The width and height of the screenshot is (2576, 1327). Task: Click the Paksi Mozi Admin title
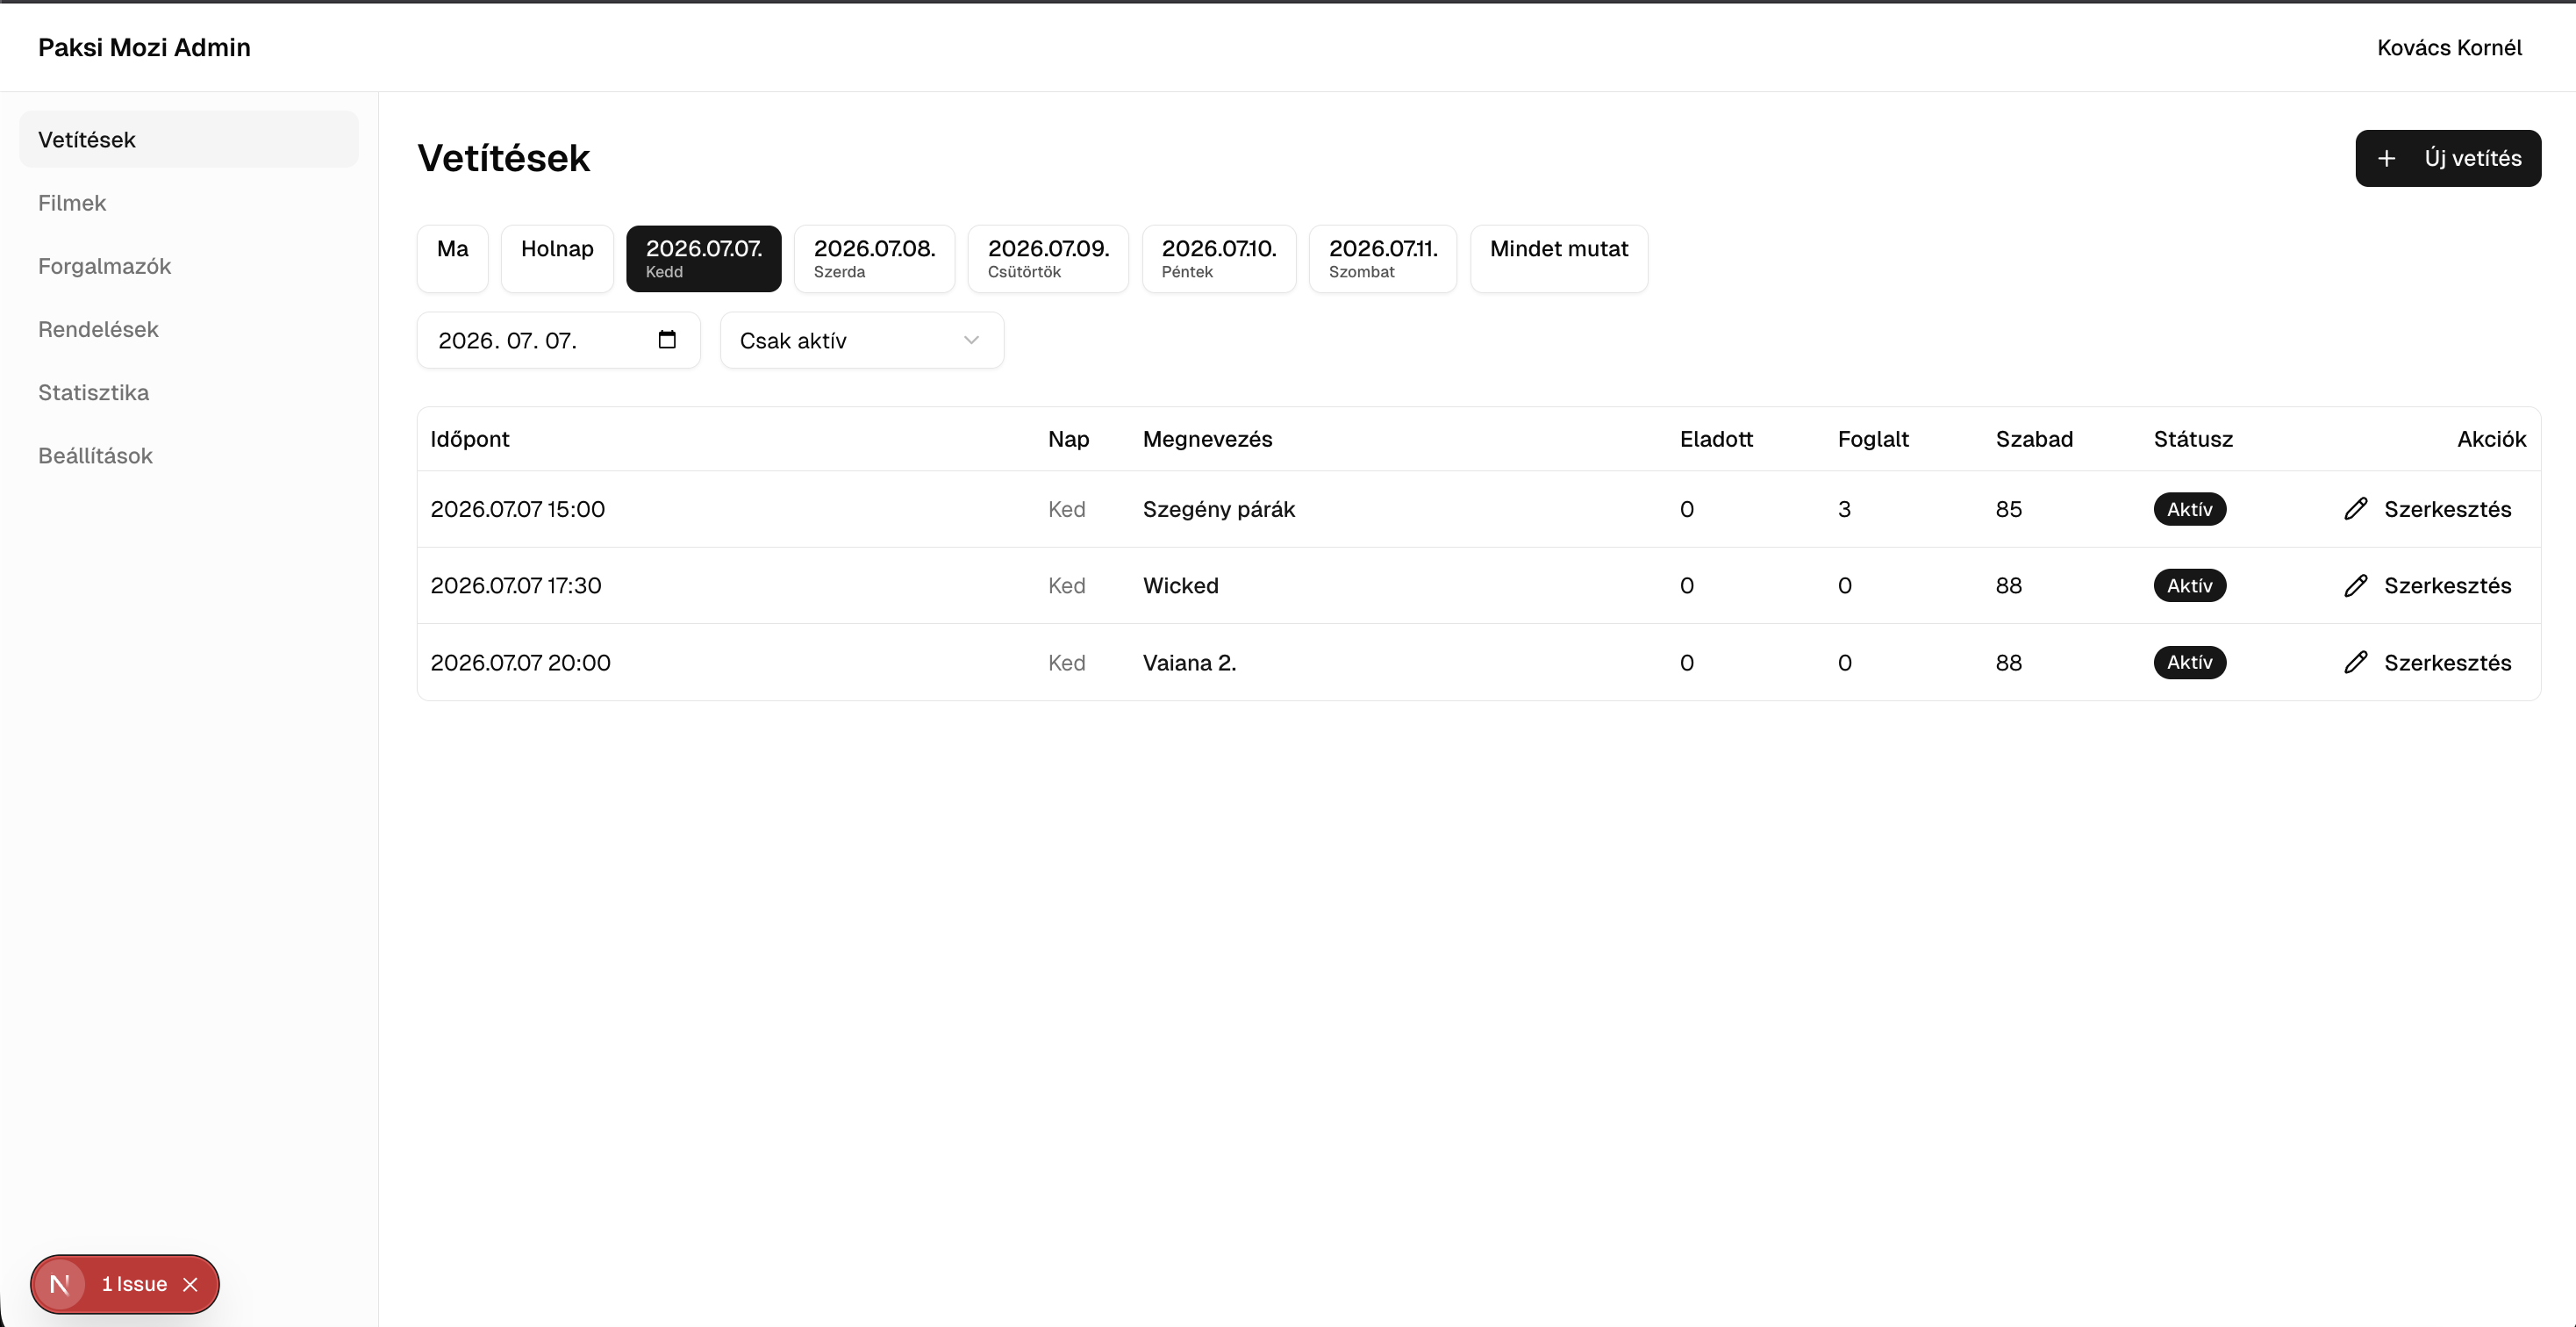click(x=144, y=48)
